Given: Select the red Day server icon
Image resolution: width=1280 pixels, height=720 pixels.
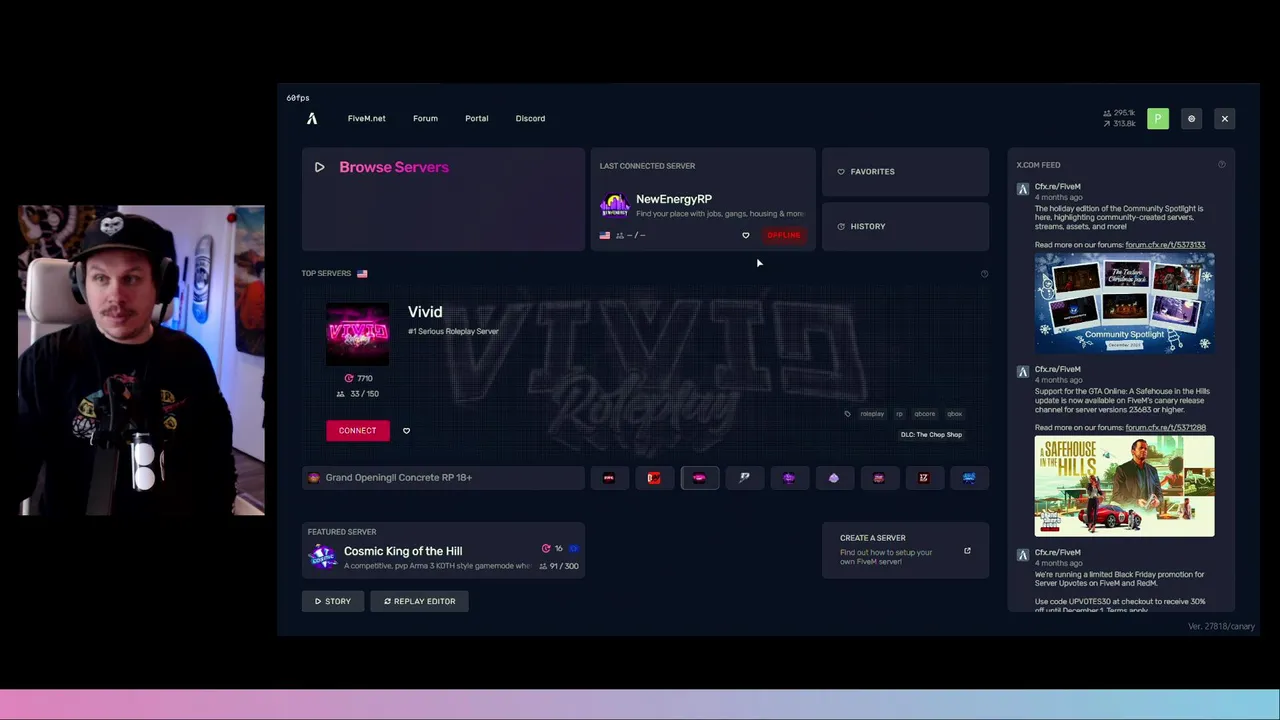Looking at the screenshot, I should [x=654, y=478].
